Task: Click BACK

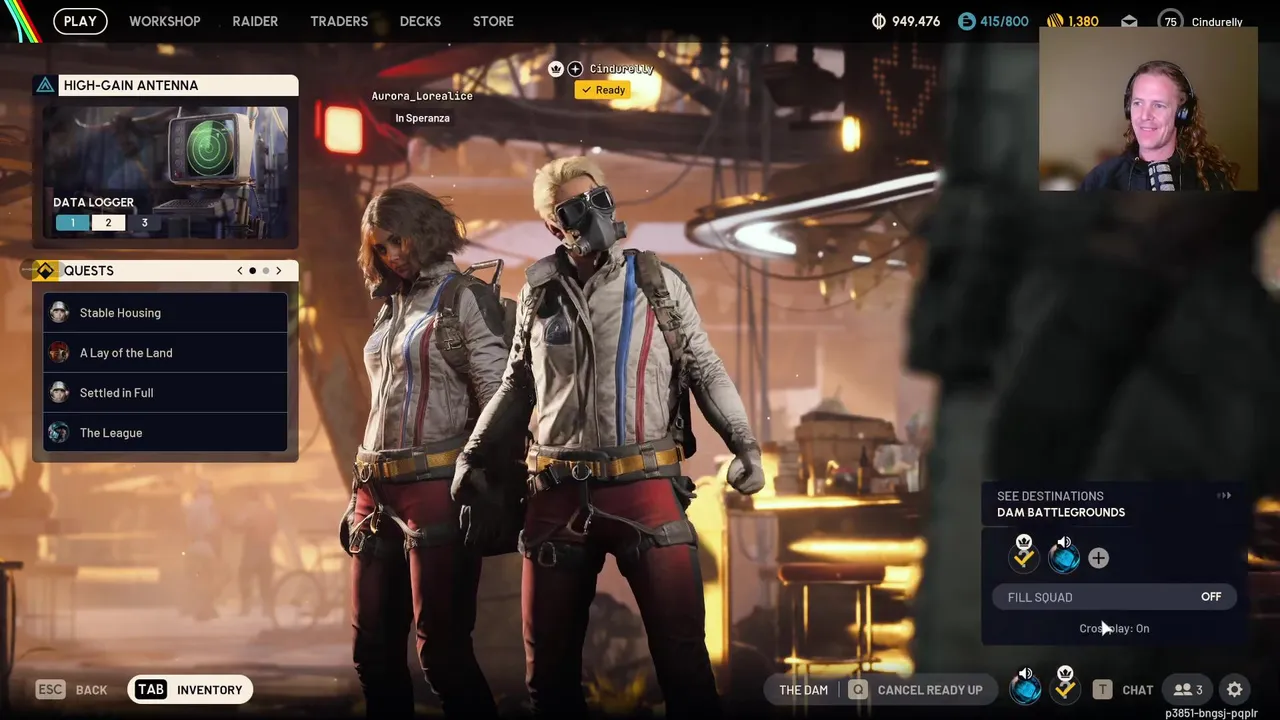Action: (91, 690)
